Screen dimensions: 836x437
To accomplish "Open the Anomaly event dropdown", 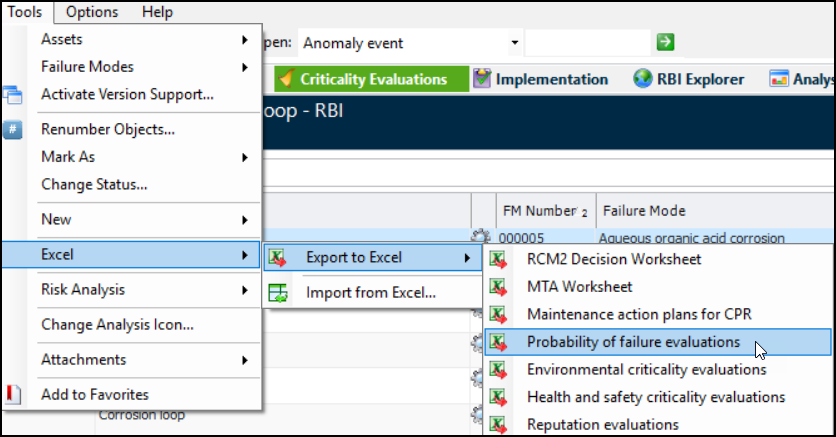I will [514, 43].
